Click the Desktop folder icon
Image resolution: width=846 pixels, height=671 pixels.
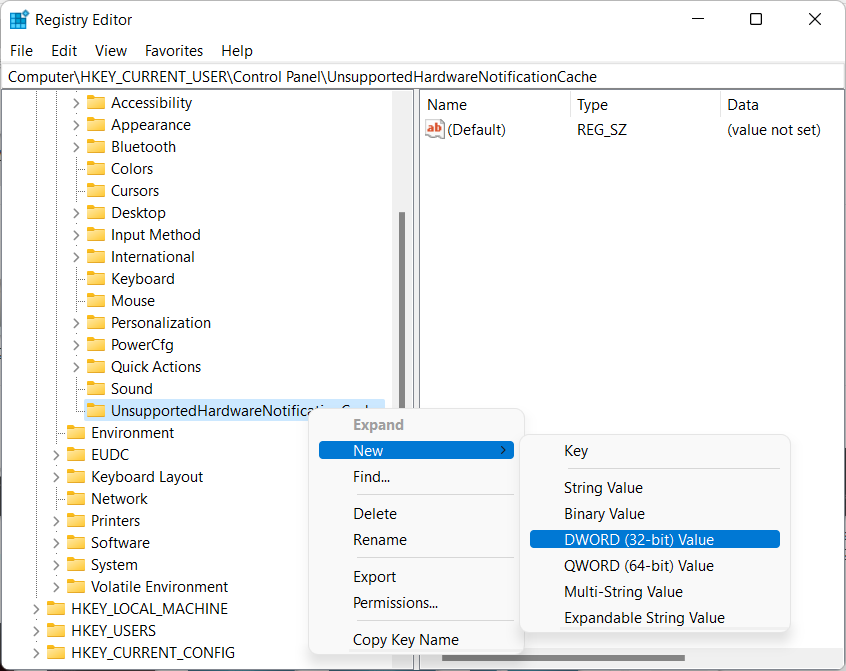click(x=96, y=213)
